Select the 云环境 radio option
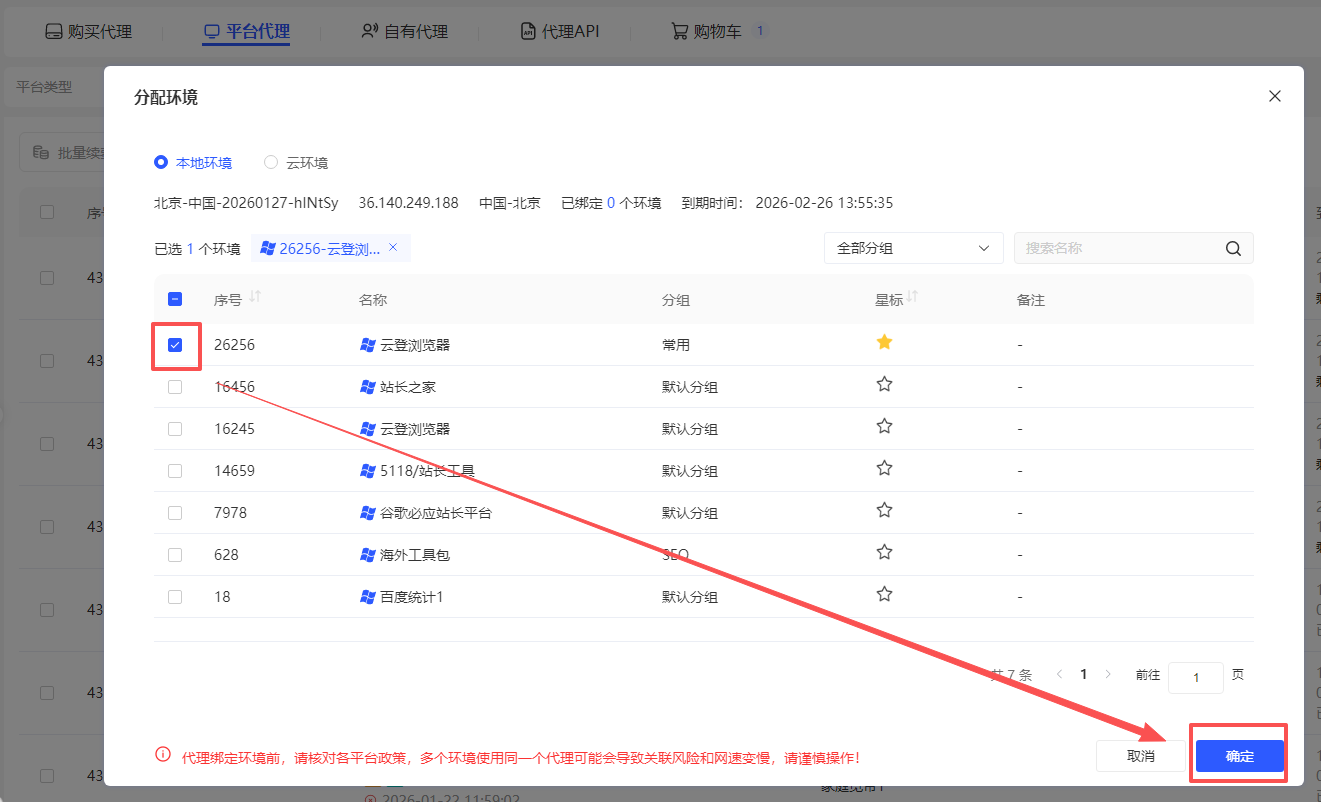 (270, 162)
